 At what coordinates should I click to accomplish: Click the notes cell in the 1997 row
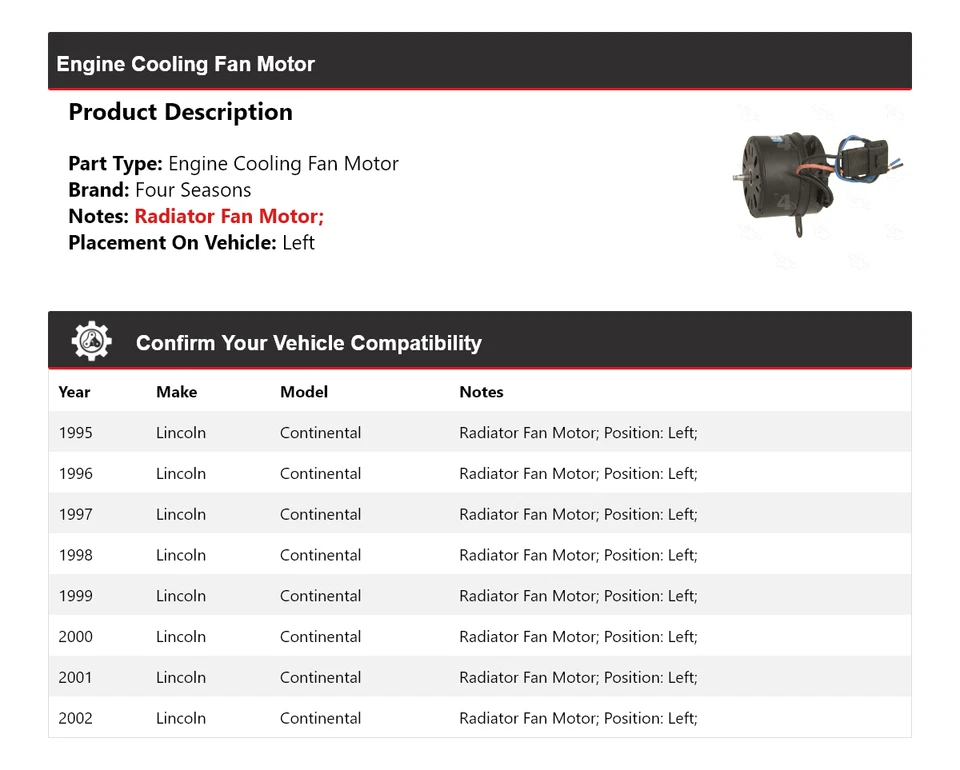click(x=578, y=514)
